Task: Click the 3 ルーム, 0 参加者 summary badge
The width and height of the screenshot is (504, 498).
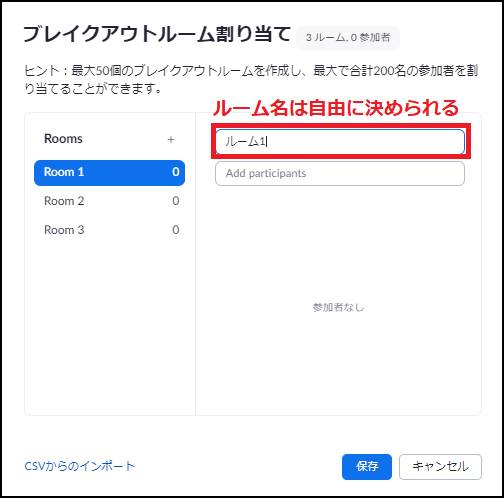Action: [x=348, y=38]
